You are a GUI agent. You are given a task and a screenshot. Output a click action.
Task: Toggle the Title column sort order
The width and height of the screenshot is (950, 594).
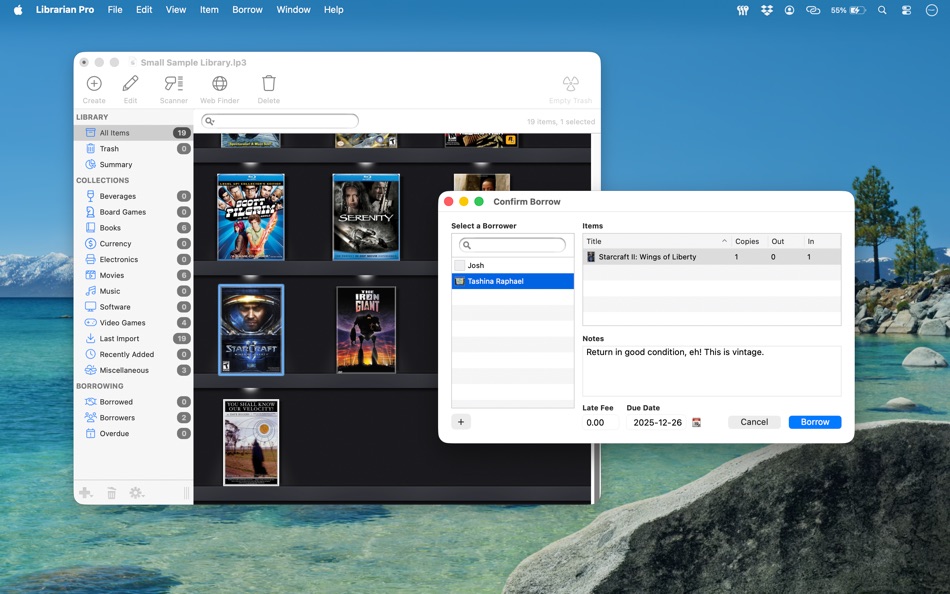pos(594,241)
